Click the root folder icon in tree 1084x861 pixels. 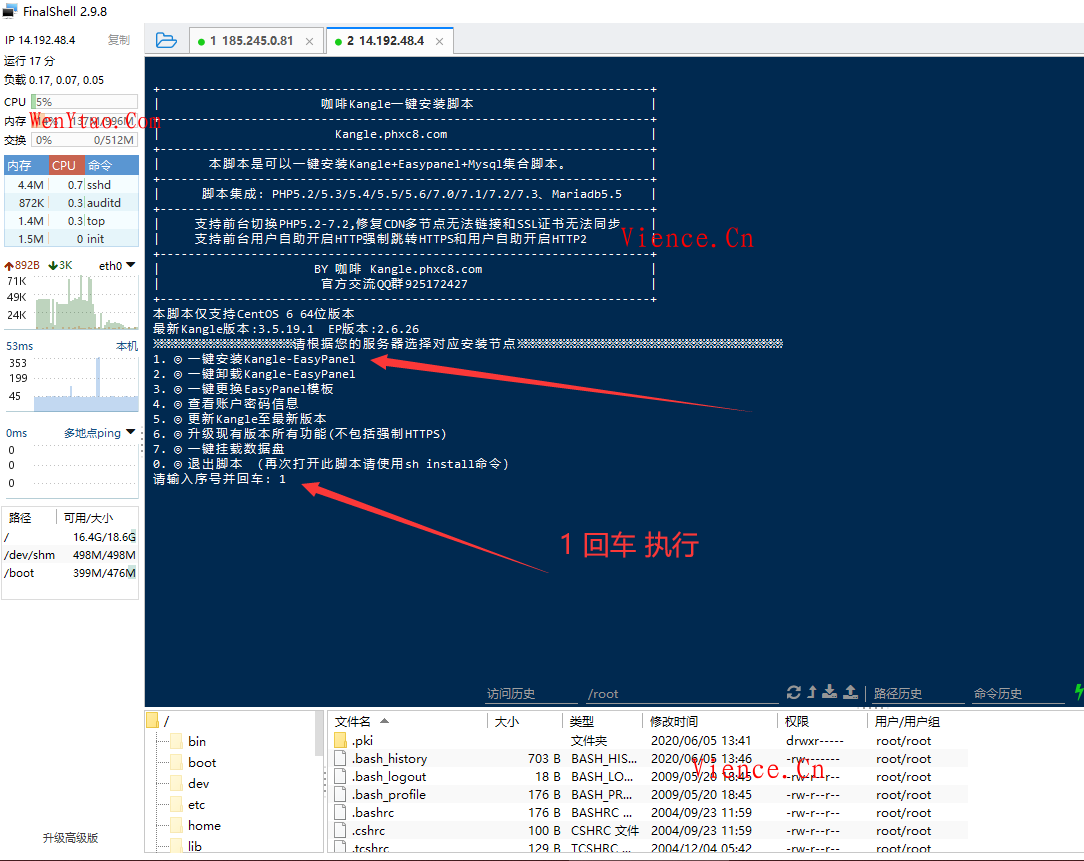153,721
